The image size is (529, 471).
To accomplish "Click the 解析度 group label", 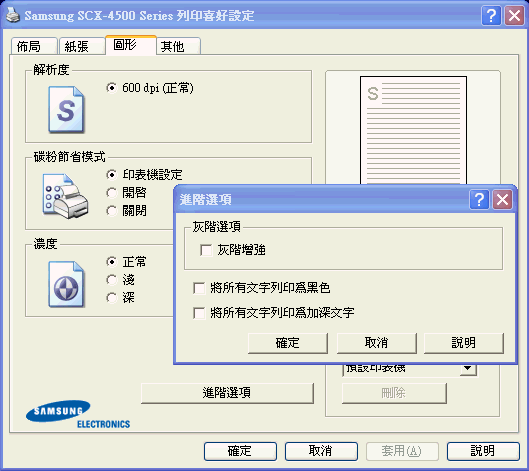I will point(51,70).
